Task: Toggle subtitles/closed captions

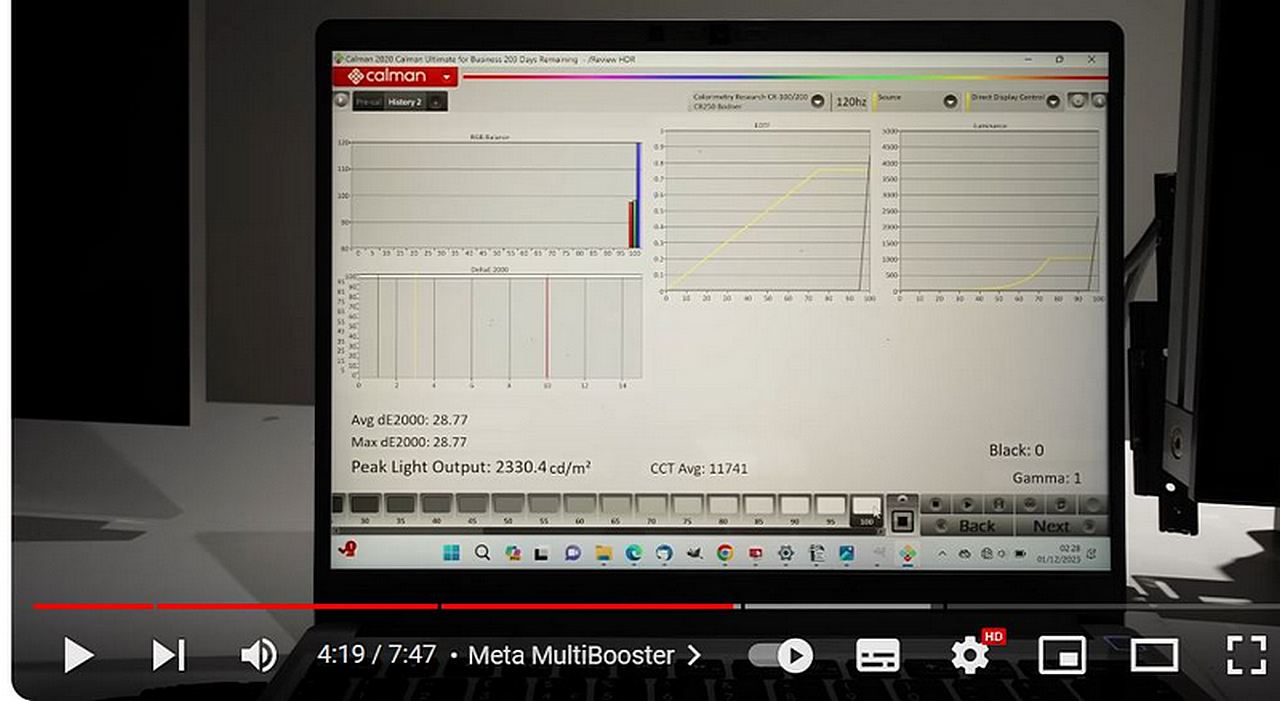Action: click(878, 656)
